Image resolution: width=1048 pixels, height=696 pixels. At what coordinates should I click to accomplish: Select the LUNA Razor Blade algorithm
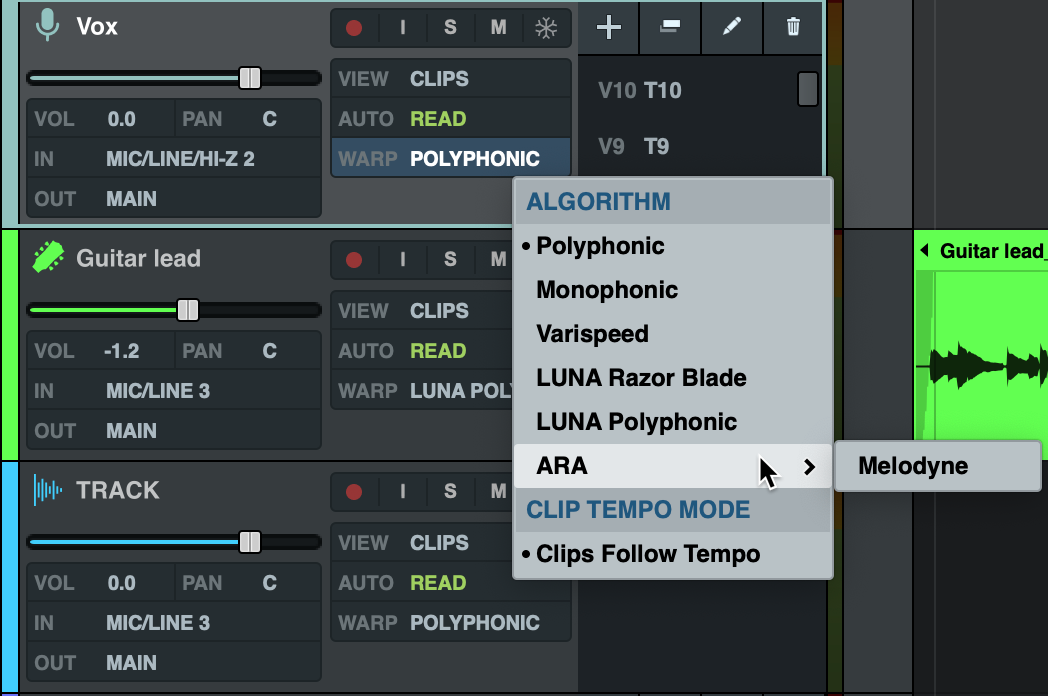click(641, 377)
